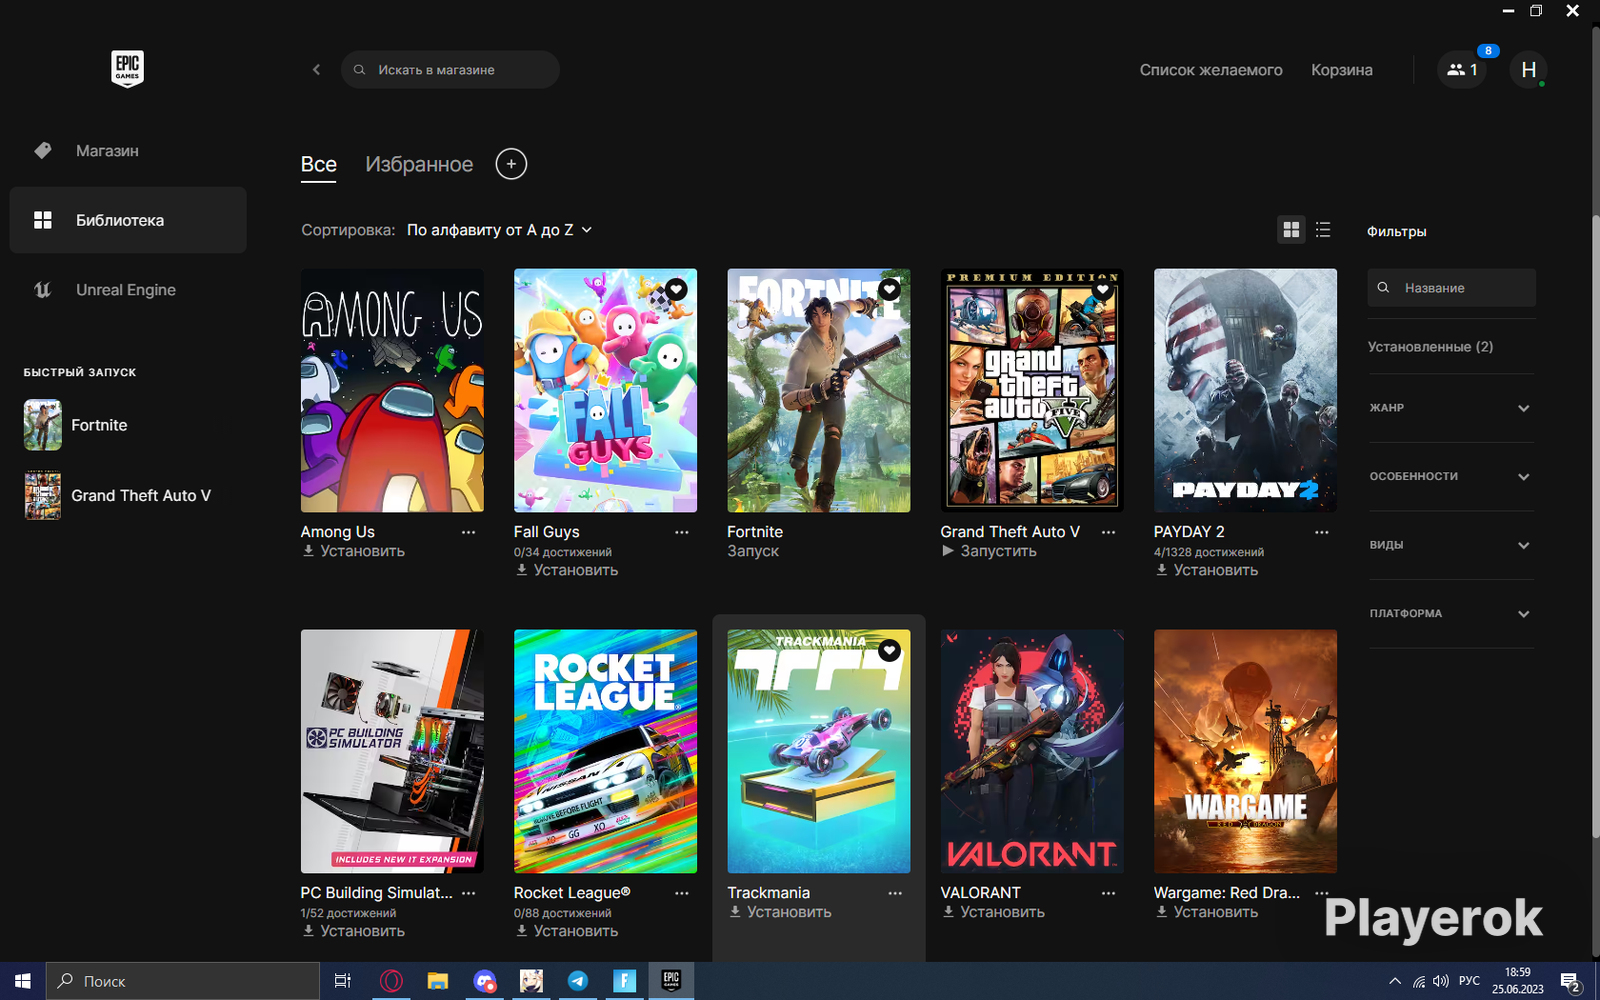The width and height of the screenshot is (1600, 1000).
Task: Expand the Особенности filter section
Action: [x=1450, y=477]
